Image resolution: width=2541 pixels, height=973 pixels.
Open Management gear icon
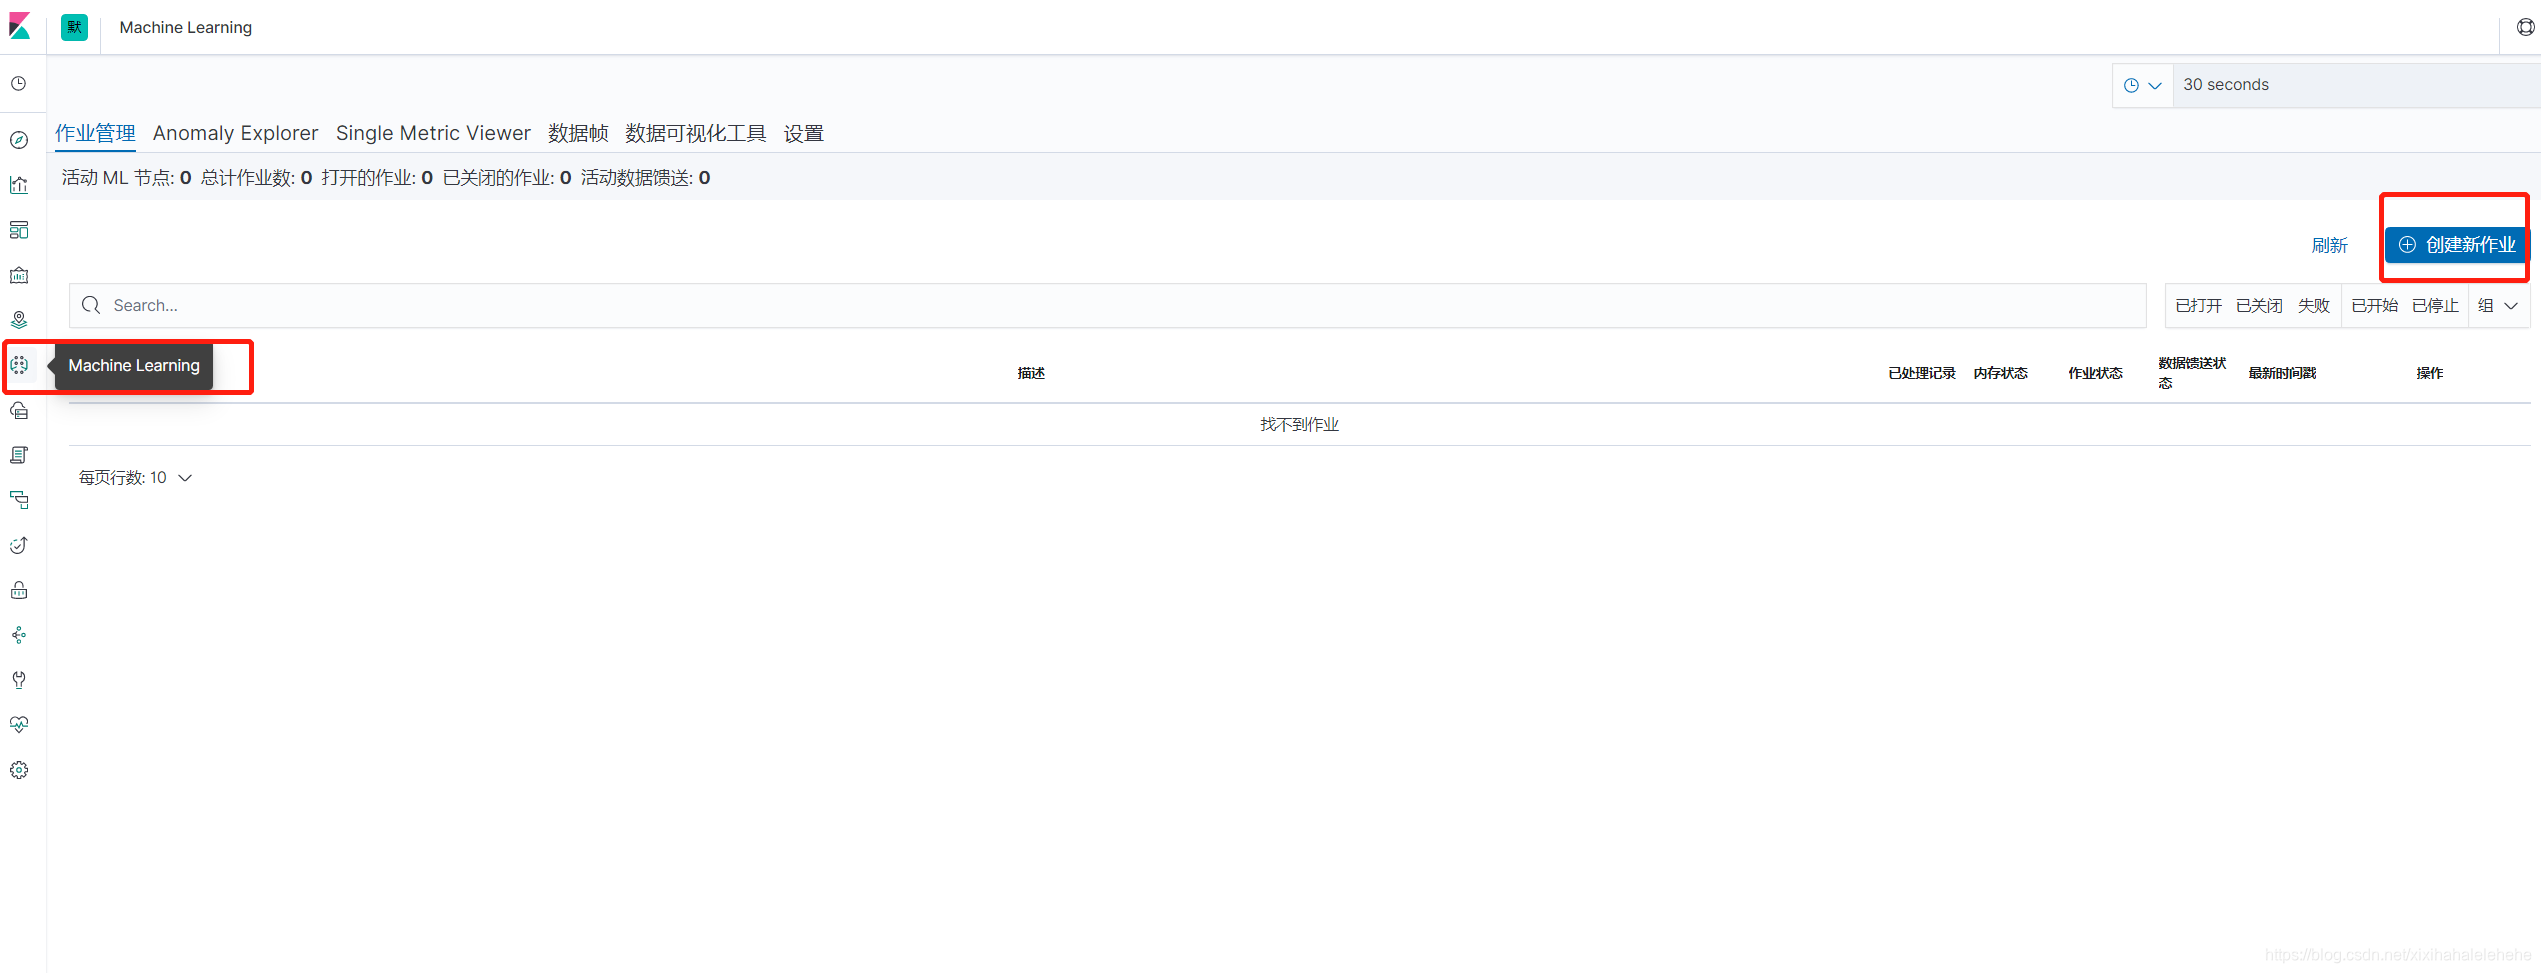(19, 770)
